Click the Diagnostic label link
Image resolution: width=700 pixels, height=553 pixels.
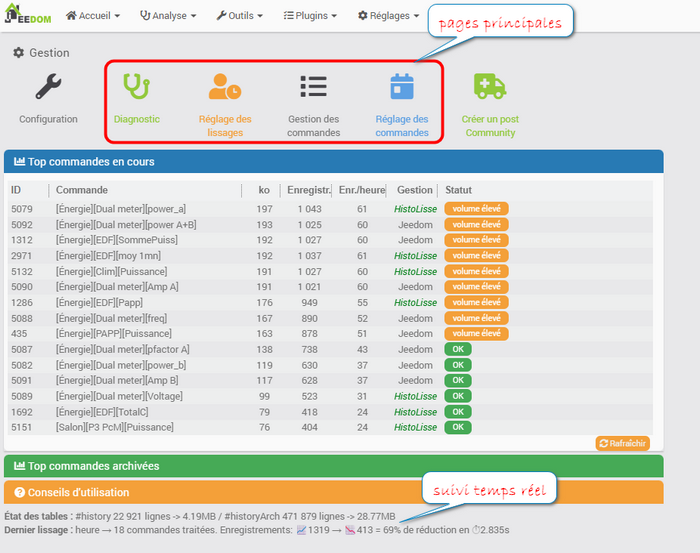pyautogui.click(x=137, y=119)
